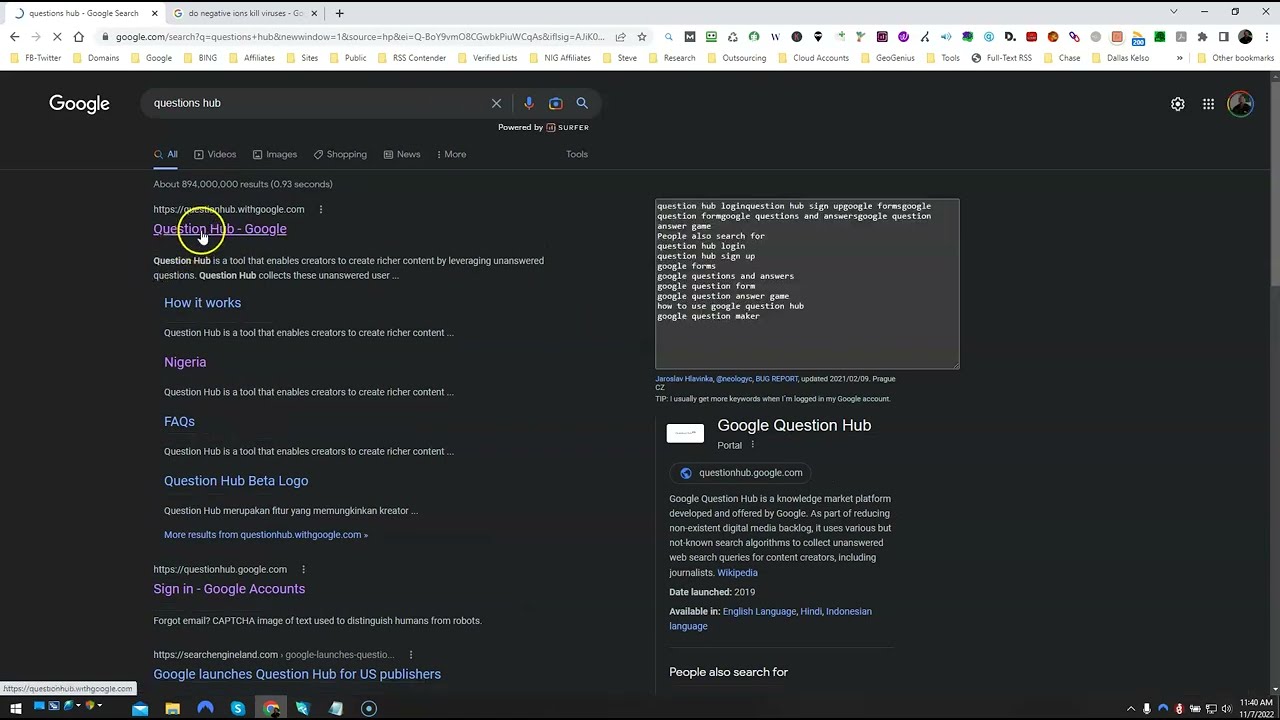Close the questions hub browser tab
This screenshot has height=720, width=1280.
coord(155,13)
